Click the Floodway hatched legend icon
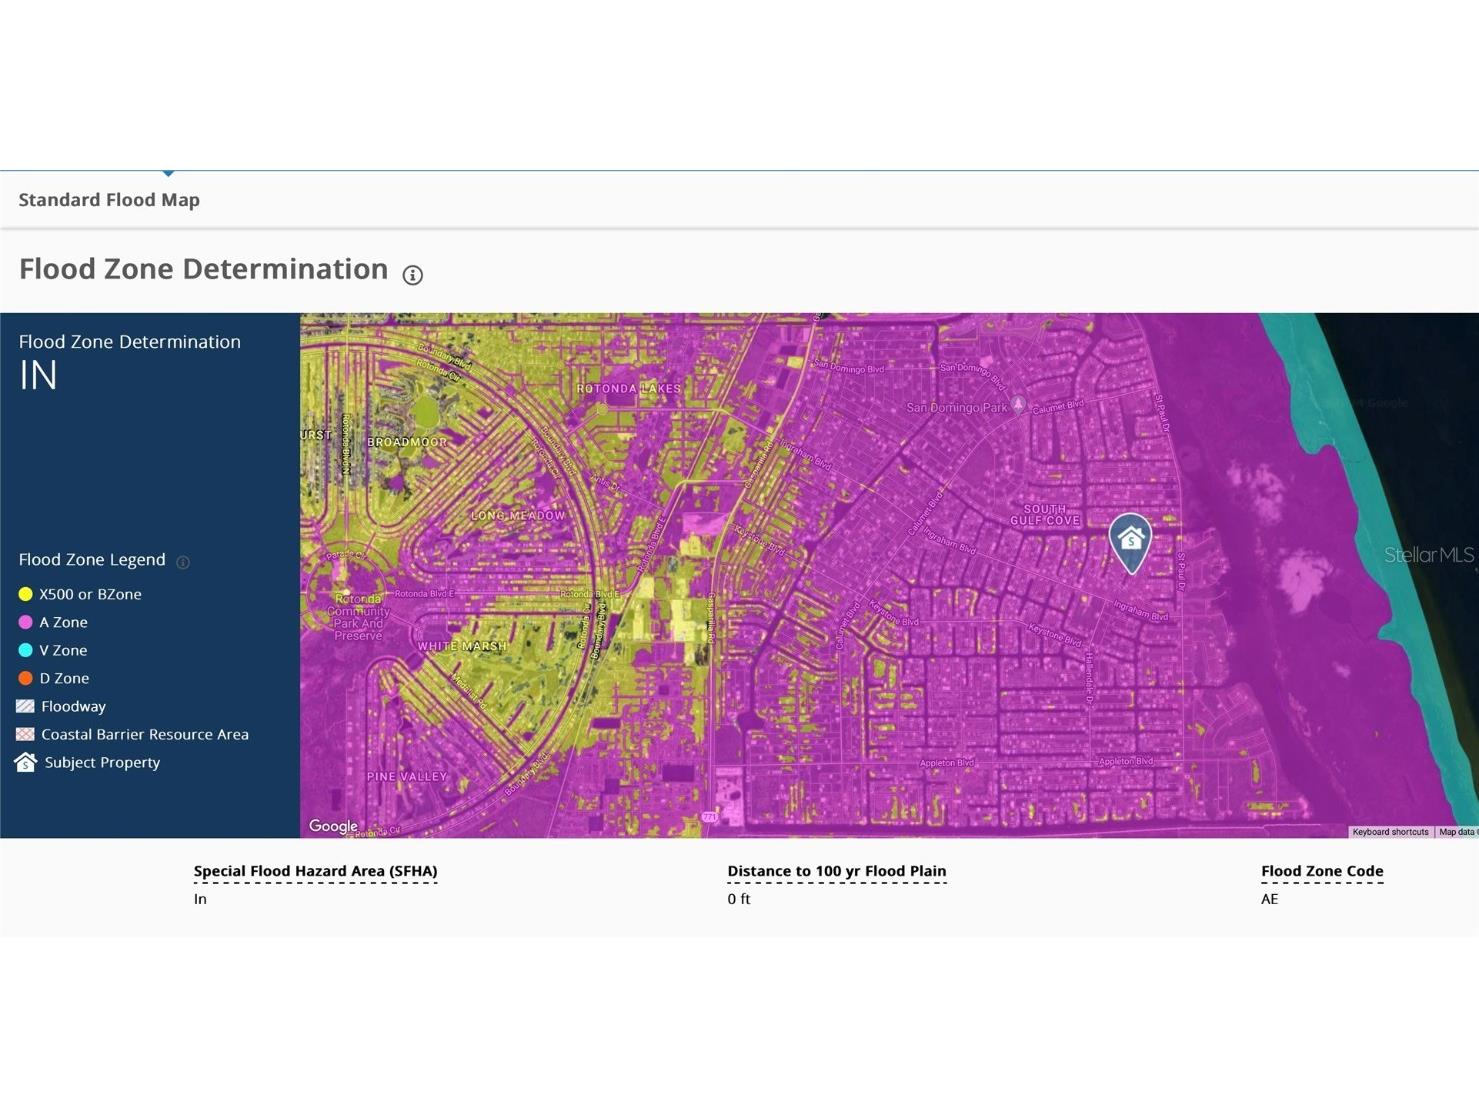The image size is (1479, 1109). tap(26, 706)
